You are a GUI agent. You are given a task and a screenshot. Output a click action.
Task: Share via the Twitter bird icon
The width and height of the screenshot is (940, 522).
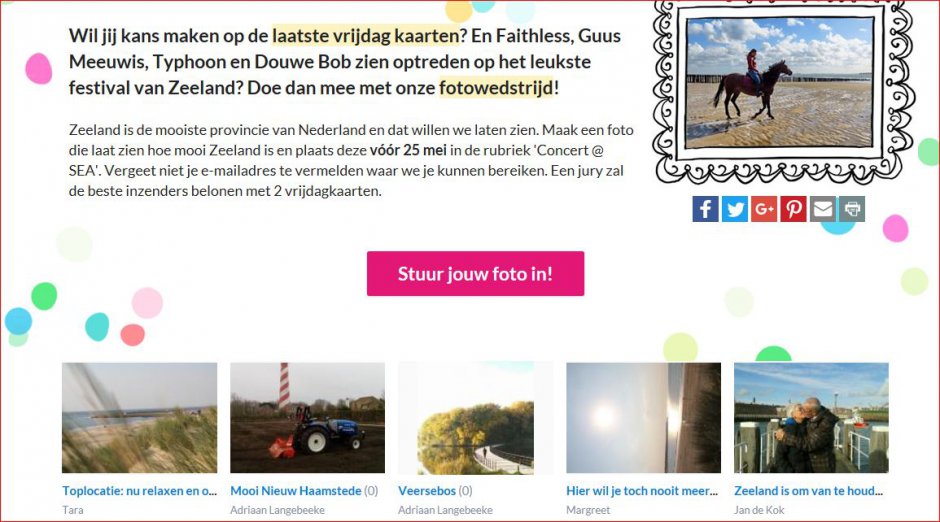[x=735, y=209]
